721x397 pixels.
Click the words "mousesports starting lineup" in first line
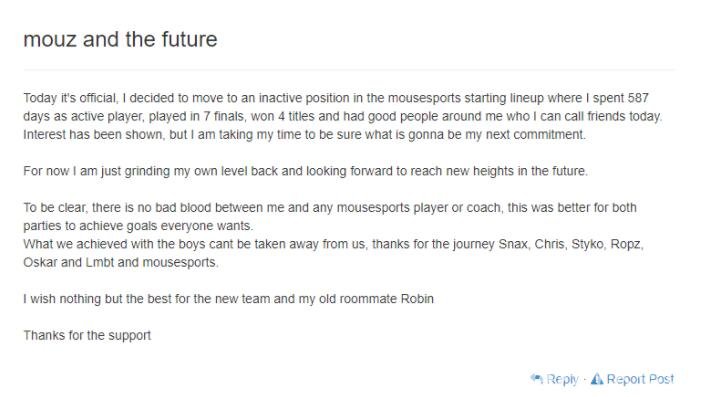click(x=459, y=98)
